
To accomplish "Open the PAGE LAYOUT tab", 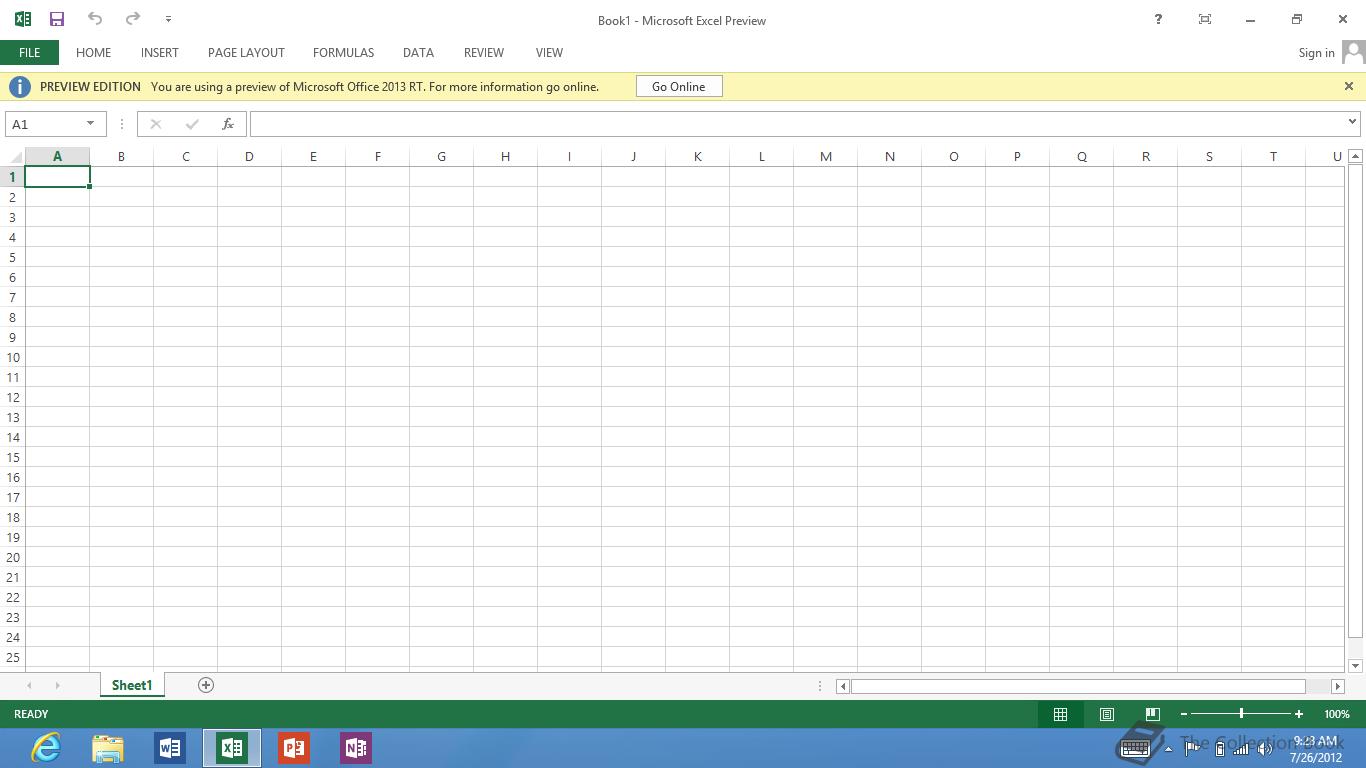I will point(246,52).
